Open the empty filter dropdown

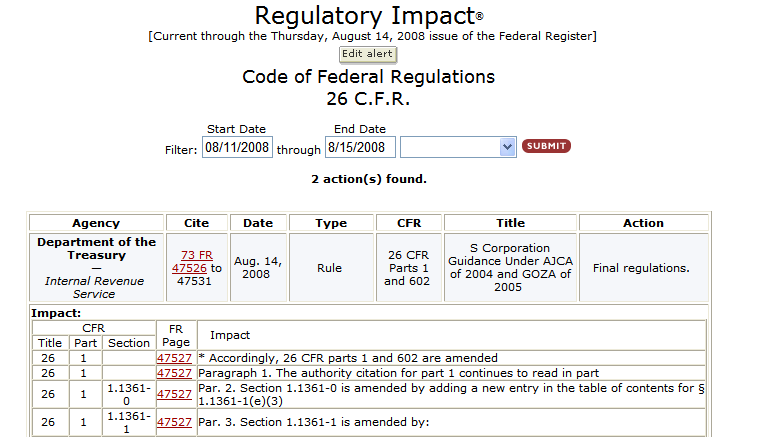tap(458, 147)
